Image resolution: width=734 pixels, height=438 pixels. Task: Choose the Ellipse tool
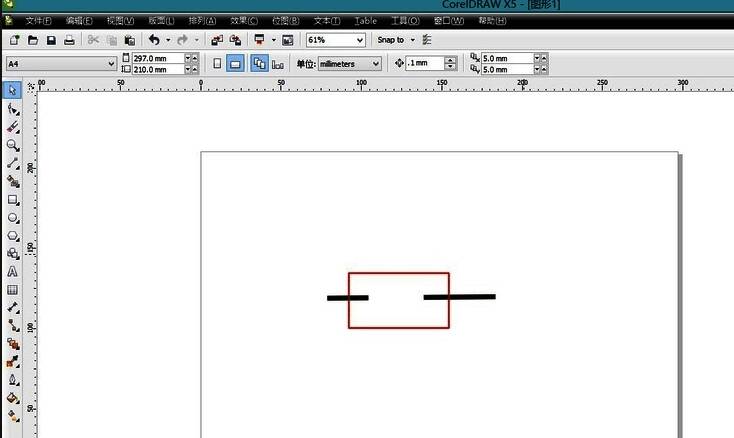(x=13, y=217)
